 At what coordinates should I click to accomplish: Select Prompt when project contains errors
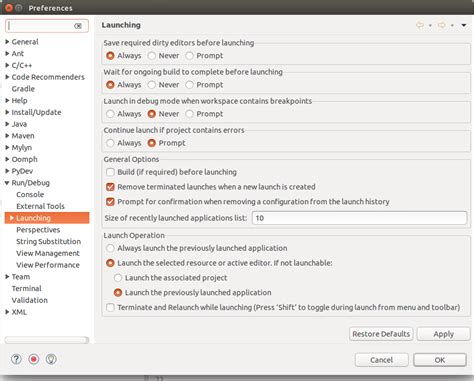[x=152, y=143]
